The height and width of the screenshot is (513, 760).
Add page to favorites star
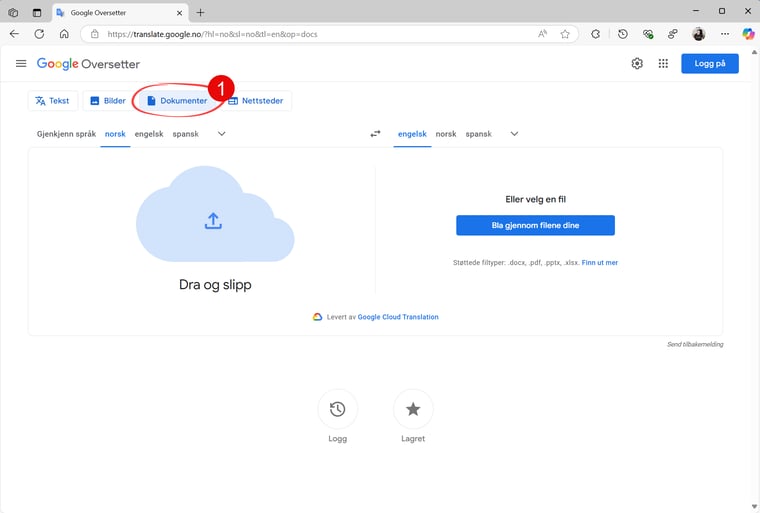[565, 34]
